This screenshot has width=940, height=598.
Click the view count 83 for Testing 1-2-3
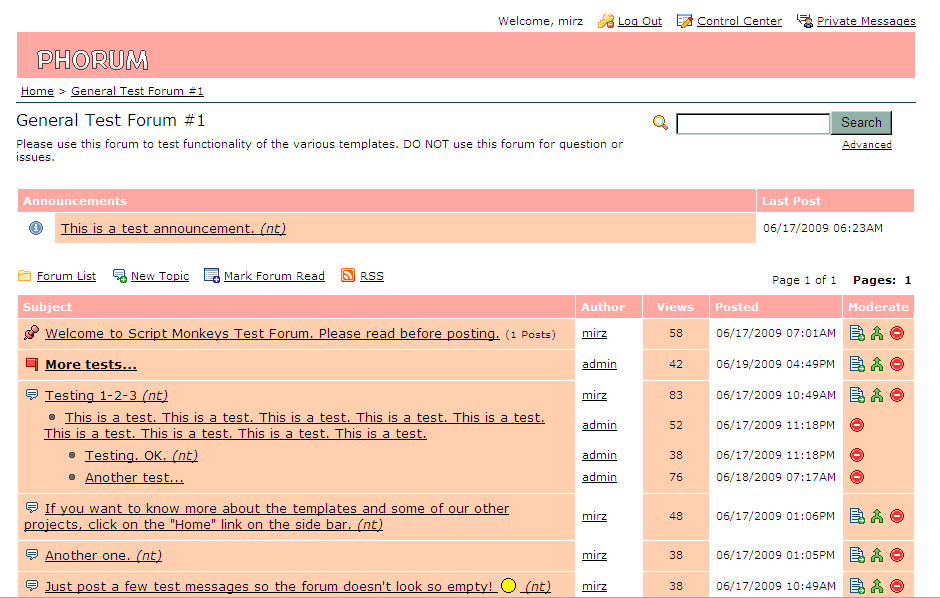point(676,395)
